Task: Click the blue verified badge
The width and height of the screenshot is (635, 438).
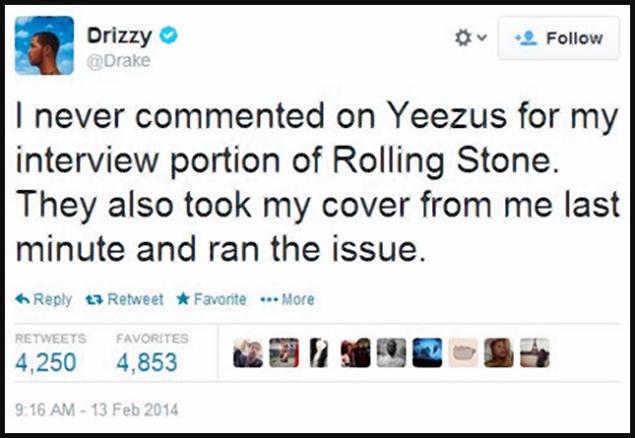Action: point(169,36)
